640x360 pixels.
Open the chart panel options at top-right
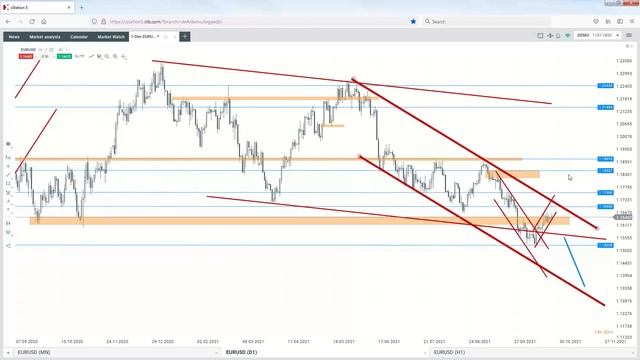click(x=628, y=47)
